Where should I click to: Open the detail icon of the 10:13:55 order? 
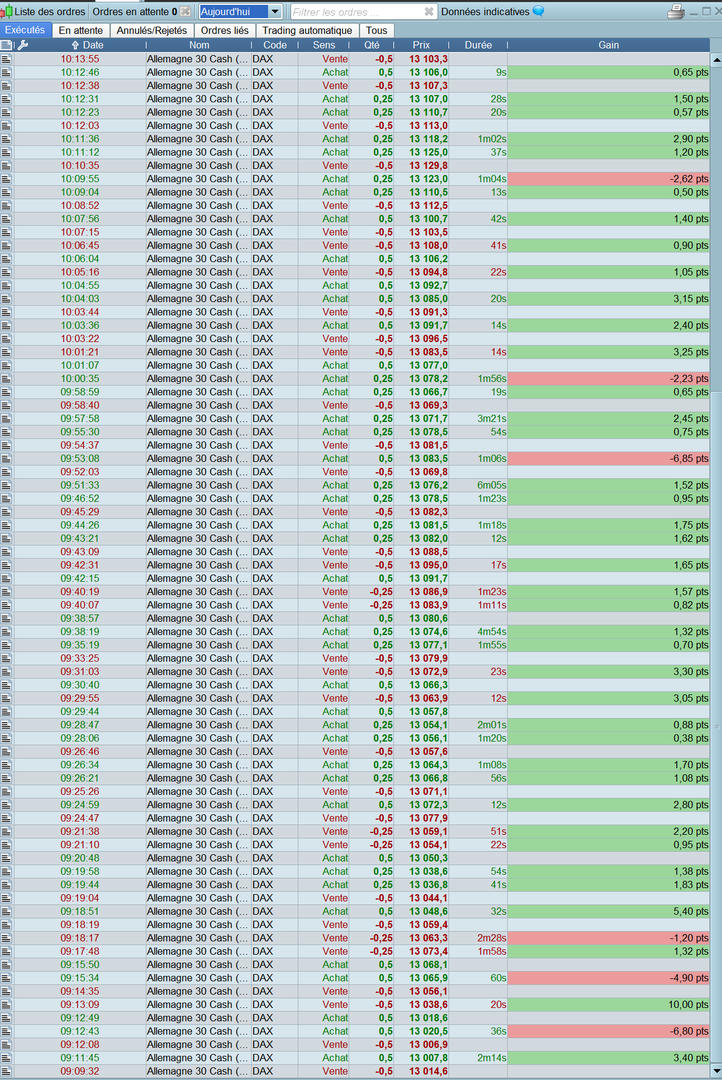click(7, 59)
